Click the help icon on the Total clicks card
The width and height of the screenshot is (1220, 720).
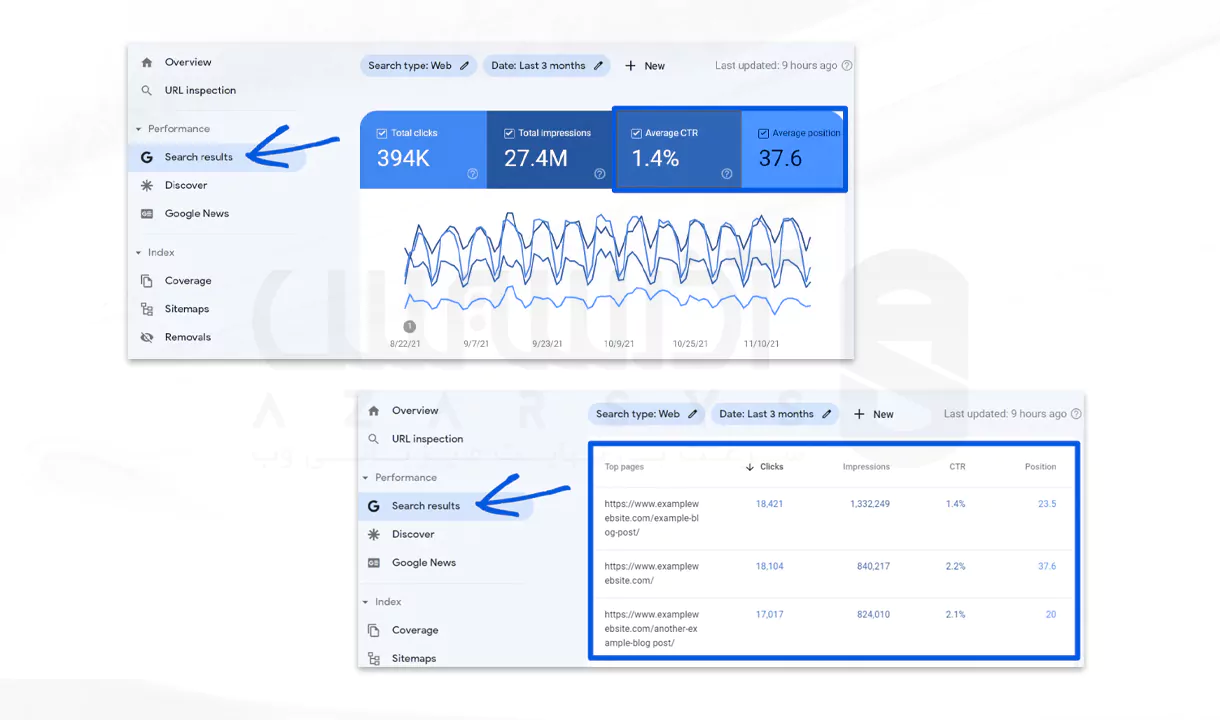pos(473,174)
